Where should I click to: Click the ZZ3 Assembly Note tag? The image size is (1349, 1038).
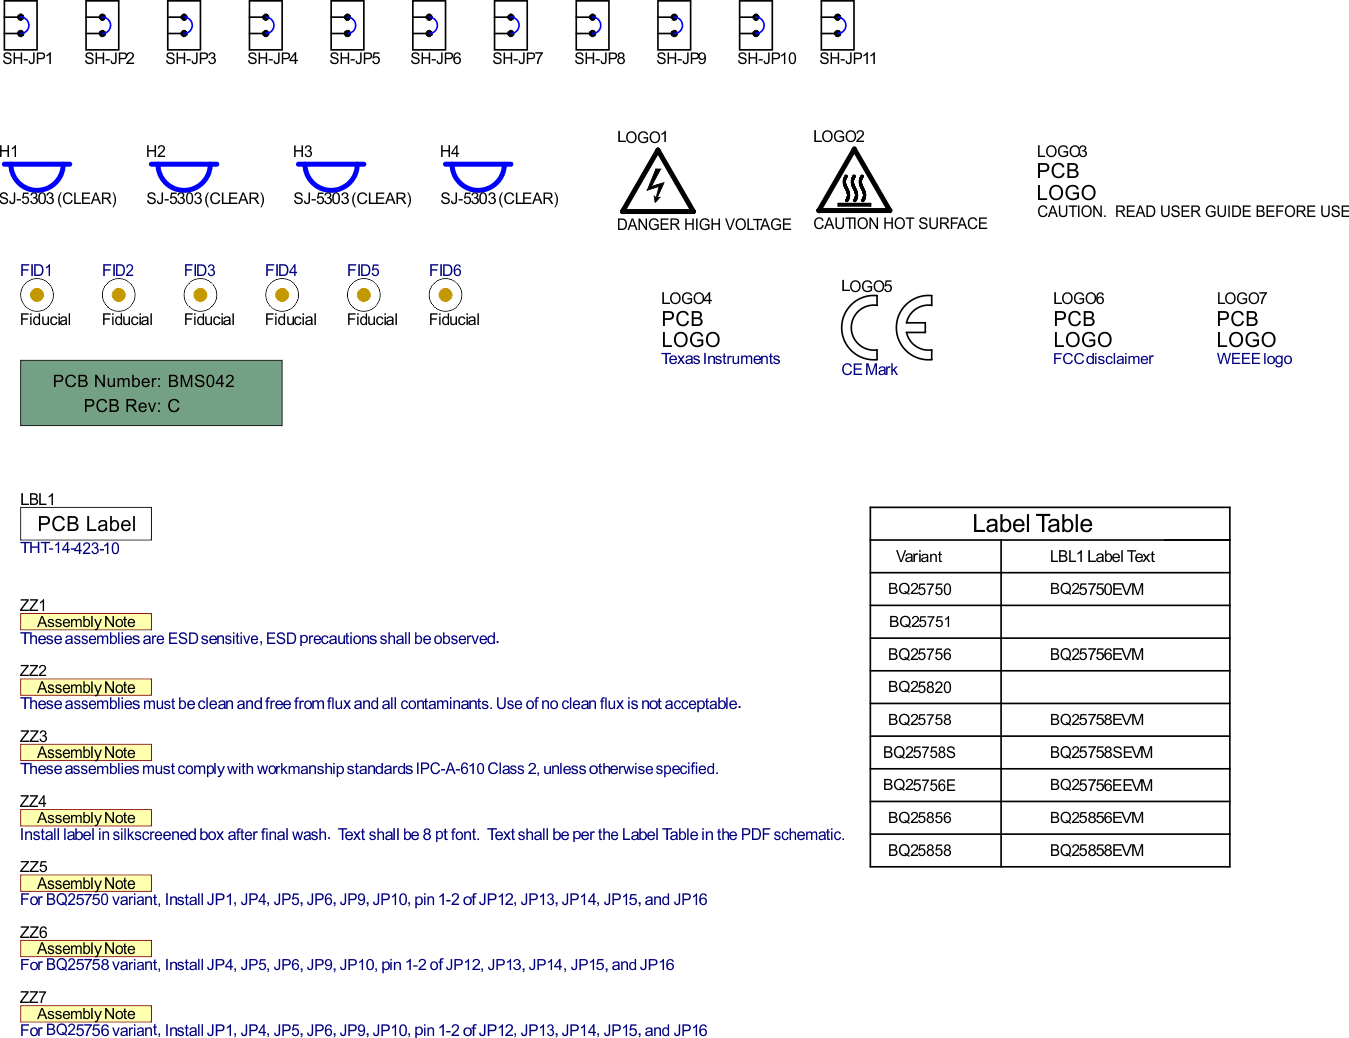86,752
